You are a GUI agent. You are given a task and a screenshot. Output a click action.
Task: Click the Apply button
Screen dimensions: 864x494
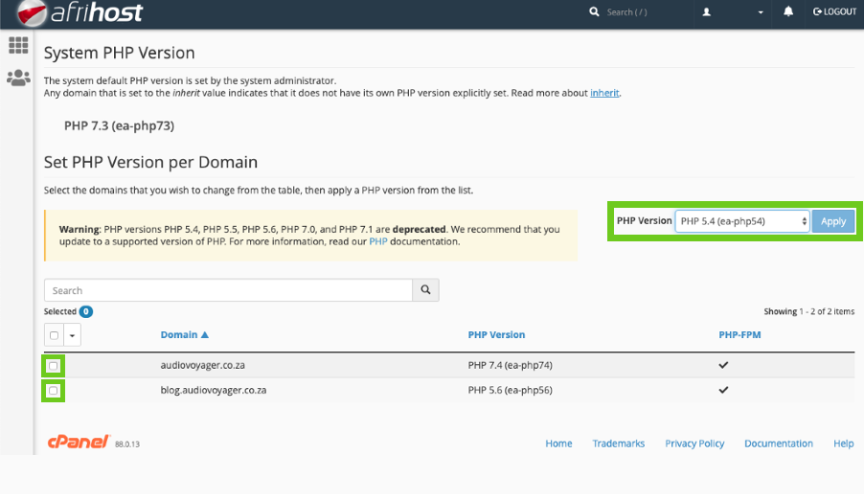click(x=833, y=221)
